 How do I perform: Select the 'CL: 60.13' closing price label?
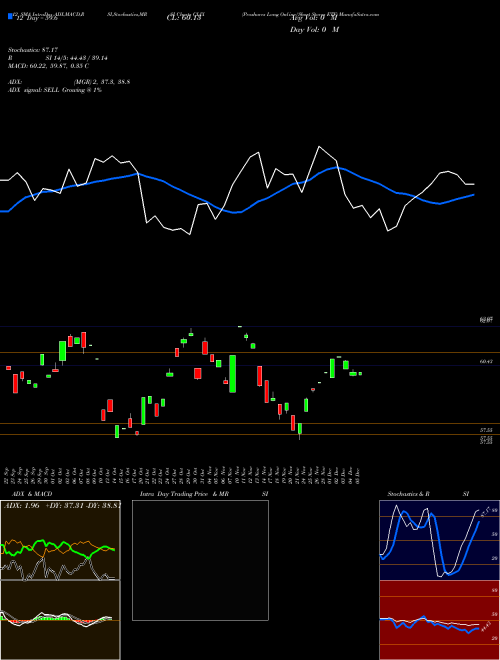[185, 19]
